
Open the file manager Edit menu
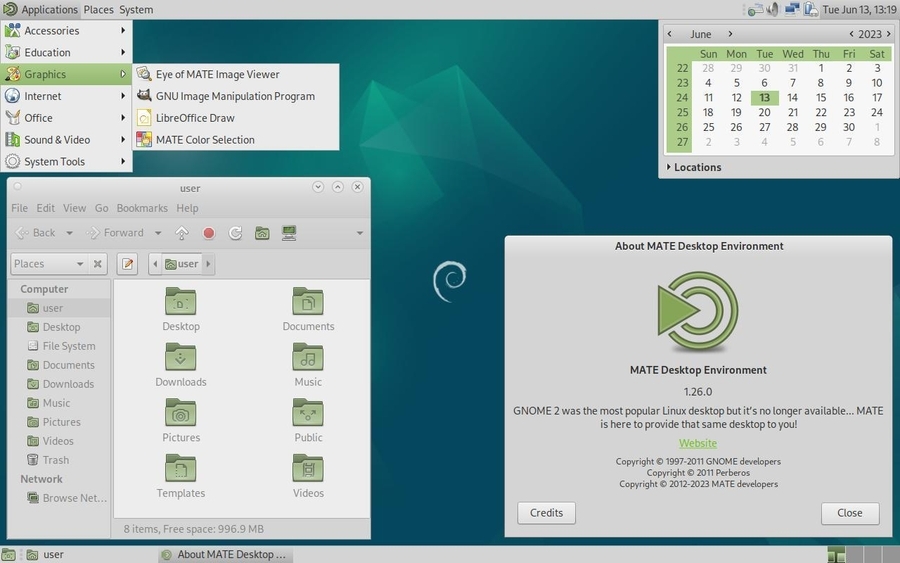pyautogui.click(x=45, y=208)
